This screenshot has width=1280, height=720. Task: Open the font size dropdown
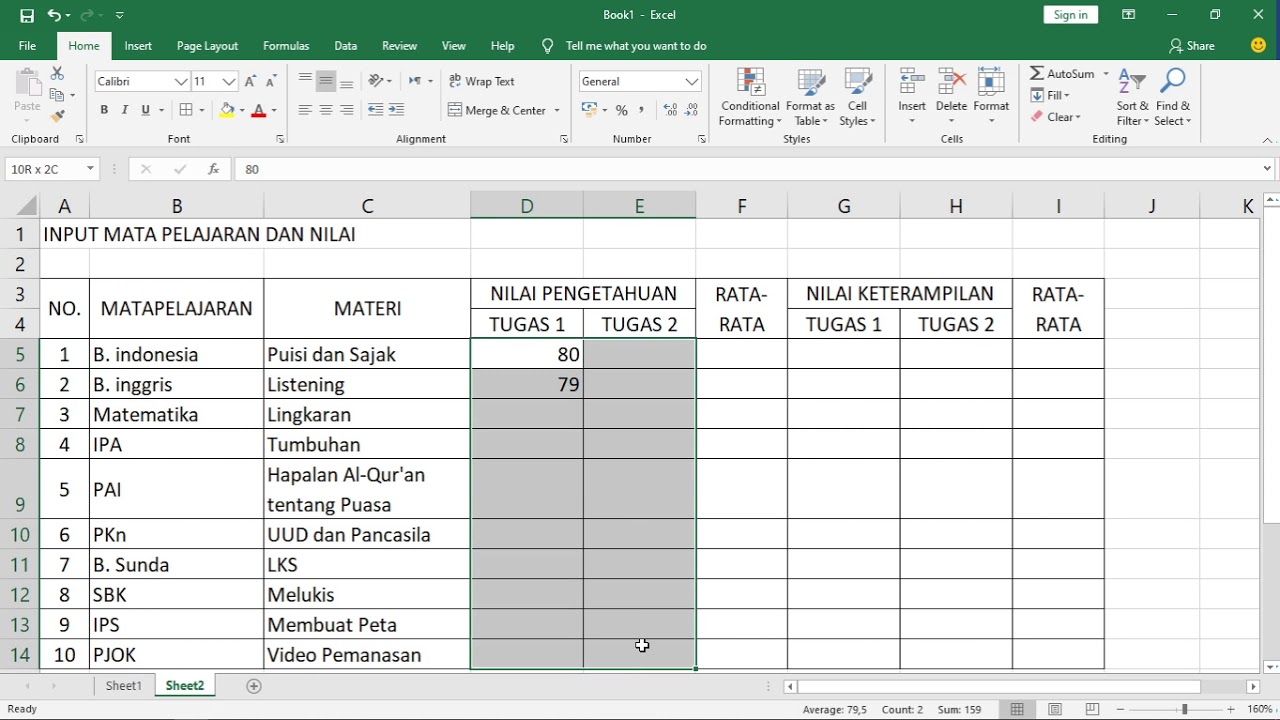pos(229,82)
